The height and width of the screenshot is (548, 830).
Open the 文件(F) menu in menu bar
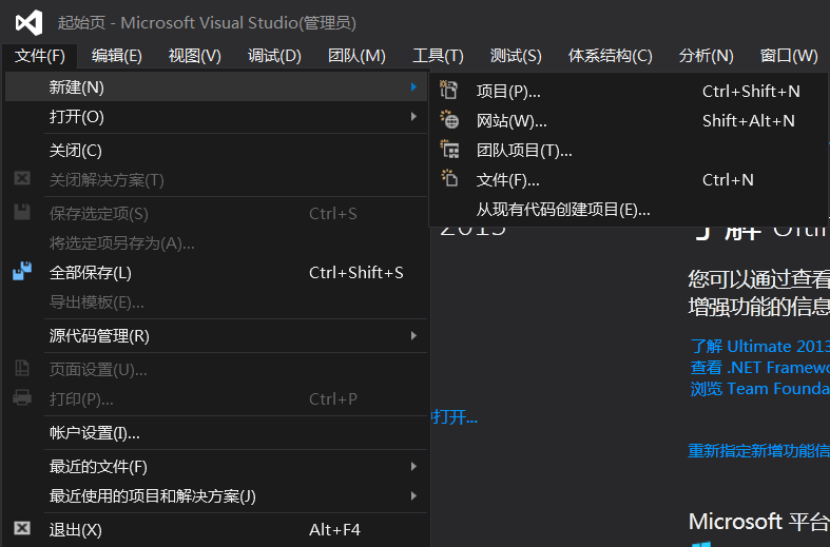[40, 56]
